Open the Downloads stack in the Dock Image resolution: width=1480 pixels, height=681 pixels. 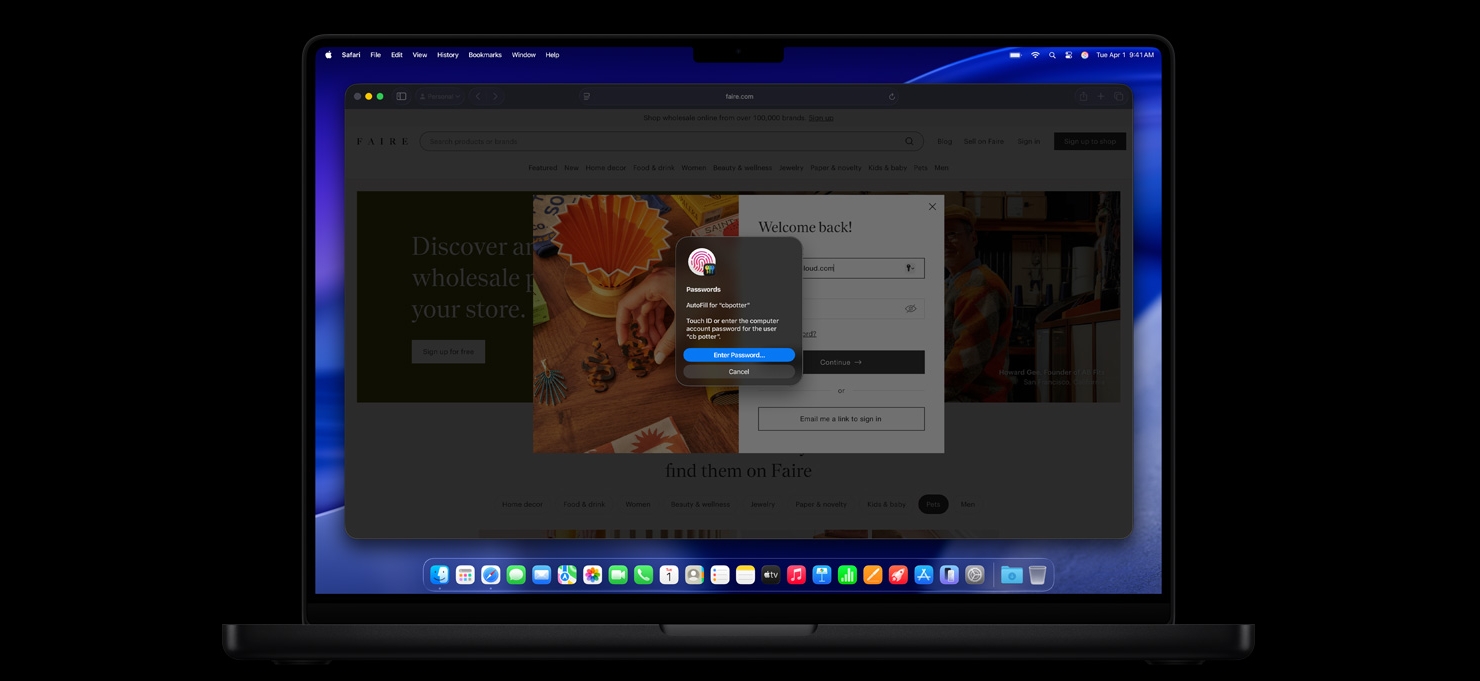coord(1011,575)
